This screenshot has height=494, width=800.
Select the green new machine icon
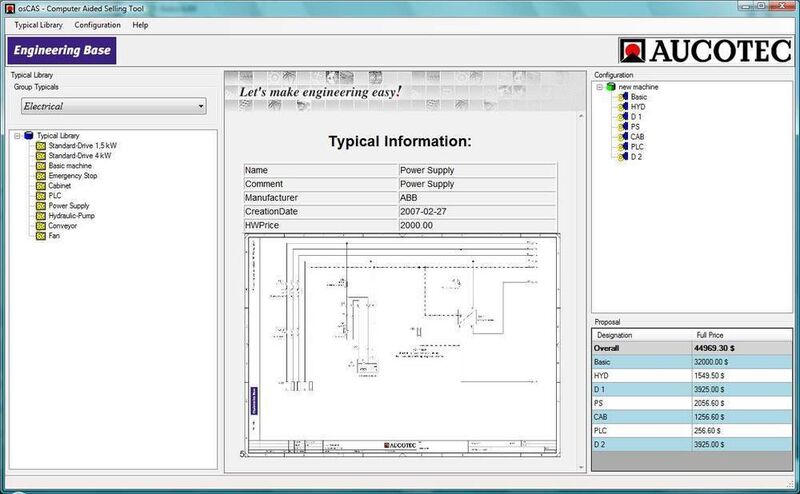tap(611, 87)
